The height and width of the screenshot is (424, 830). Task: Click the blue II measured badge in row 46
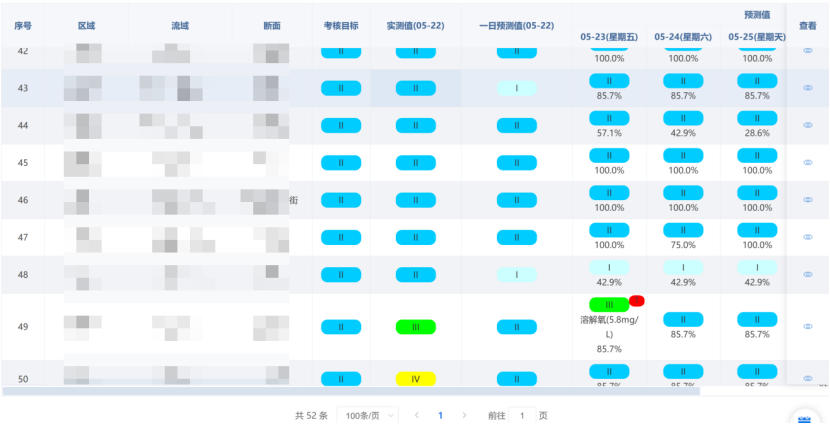tap(416, 200)
